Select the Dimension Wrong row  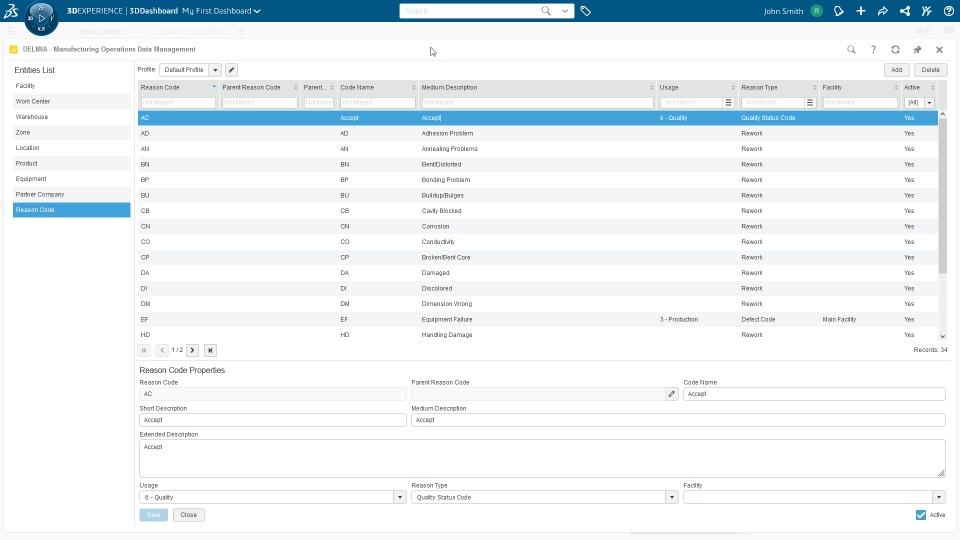[538, 304]
